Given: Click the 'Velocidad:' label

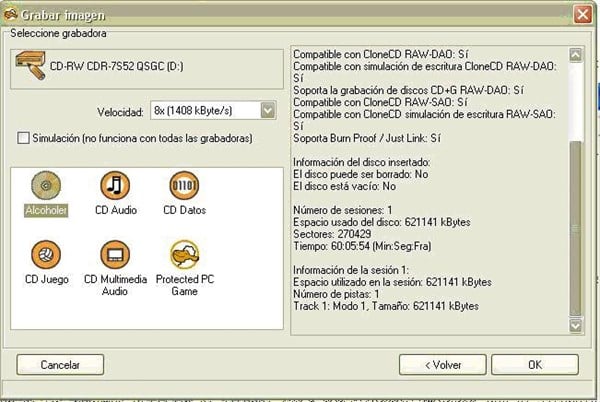Looking at the screenshot, I should click(x=120, y=112).
